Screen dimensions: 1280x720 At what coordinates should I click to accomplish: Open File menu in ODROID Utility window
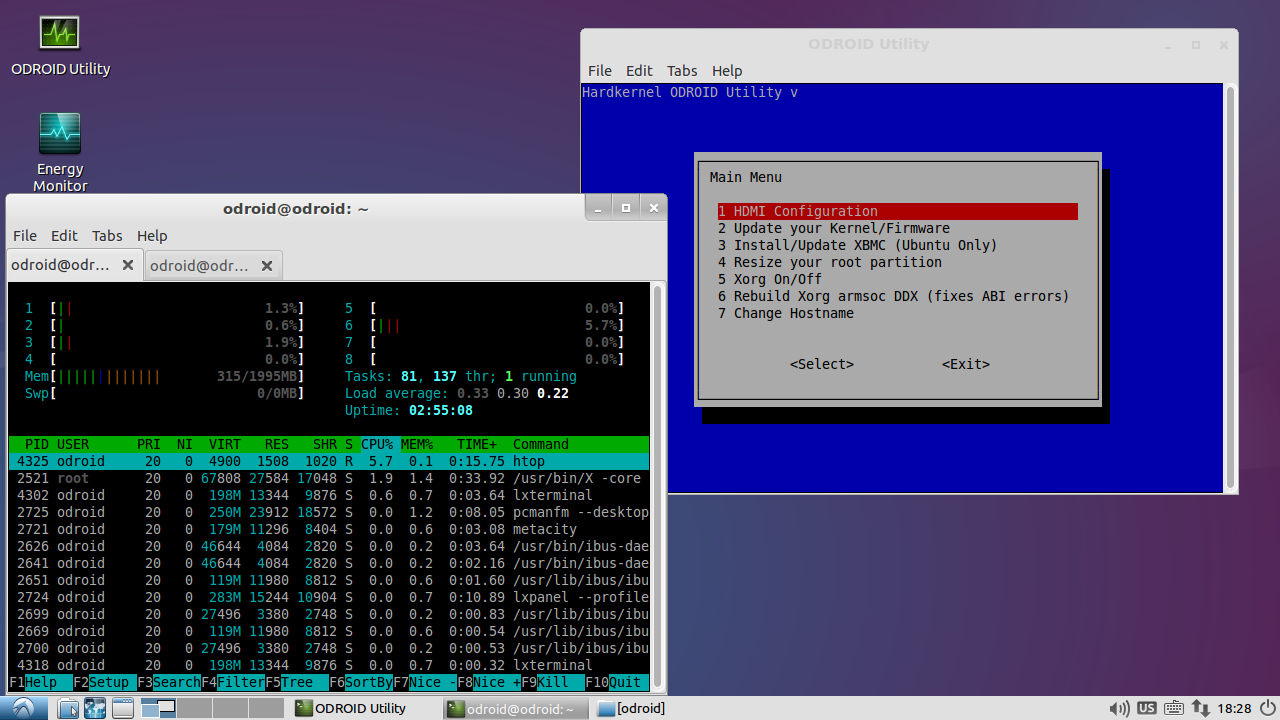point(600,71)
